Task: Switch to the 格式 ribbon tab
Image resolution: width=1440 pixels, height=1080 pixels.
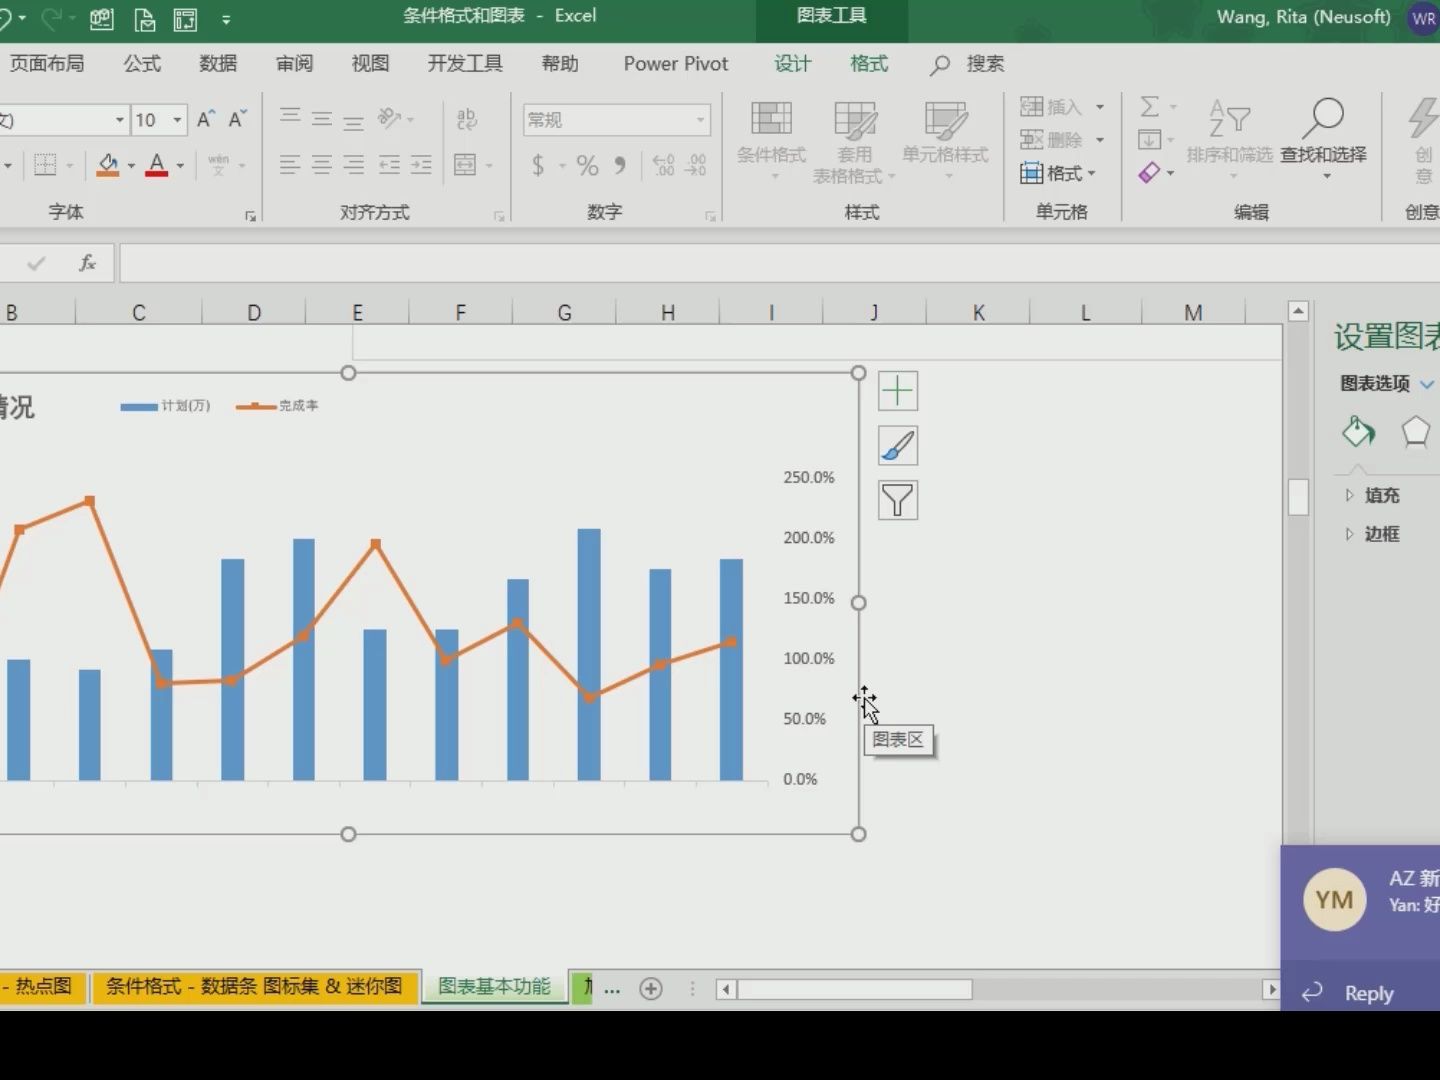Action: 868,63
